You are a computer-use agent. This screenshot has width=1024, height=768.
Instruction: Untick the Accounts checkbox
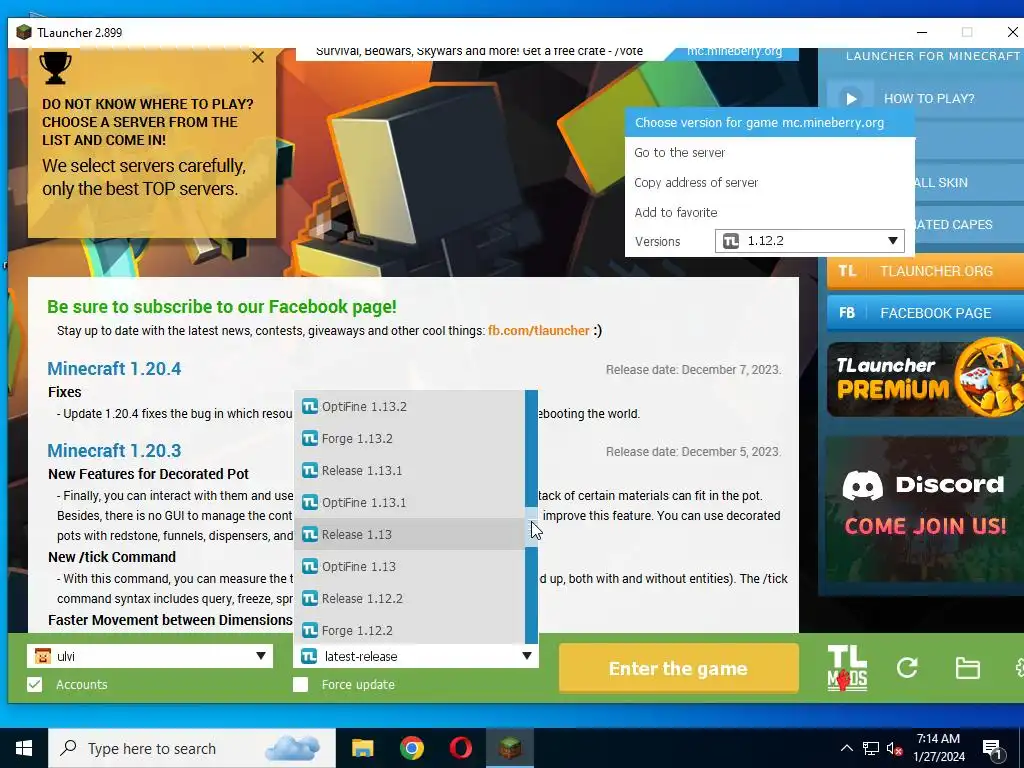click(x=35, y=684)
